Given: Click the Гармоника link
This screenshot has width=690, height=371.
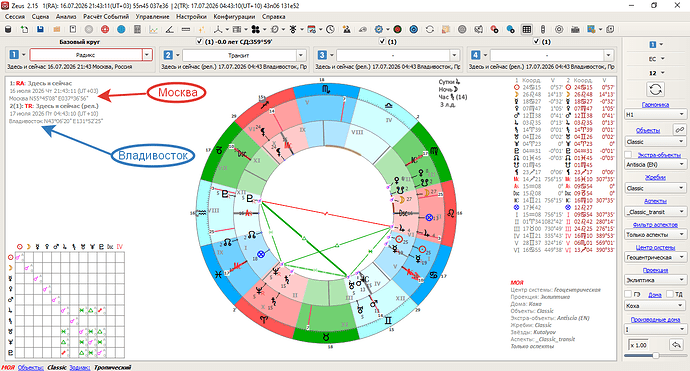Looking at the screenshot, I should (x=655, y=105).
